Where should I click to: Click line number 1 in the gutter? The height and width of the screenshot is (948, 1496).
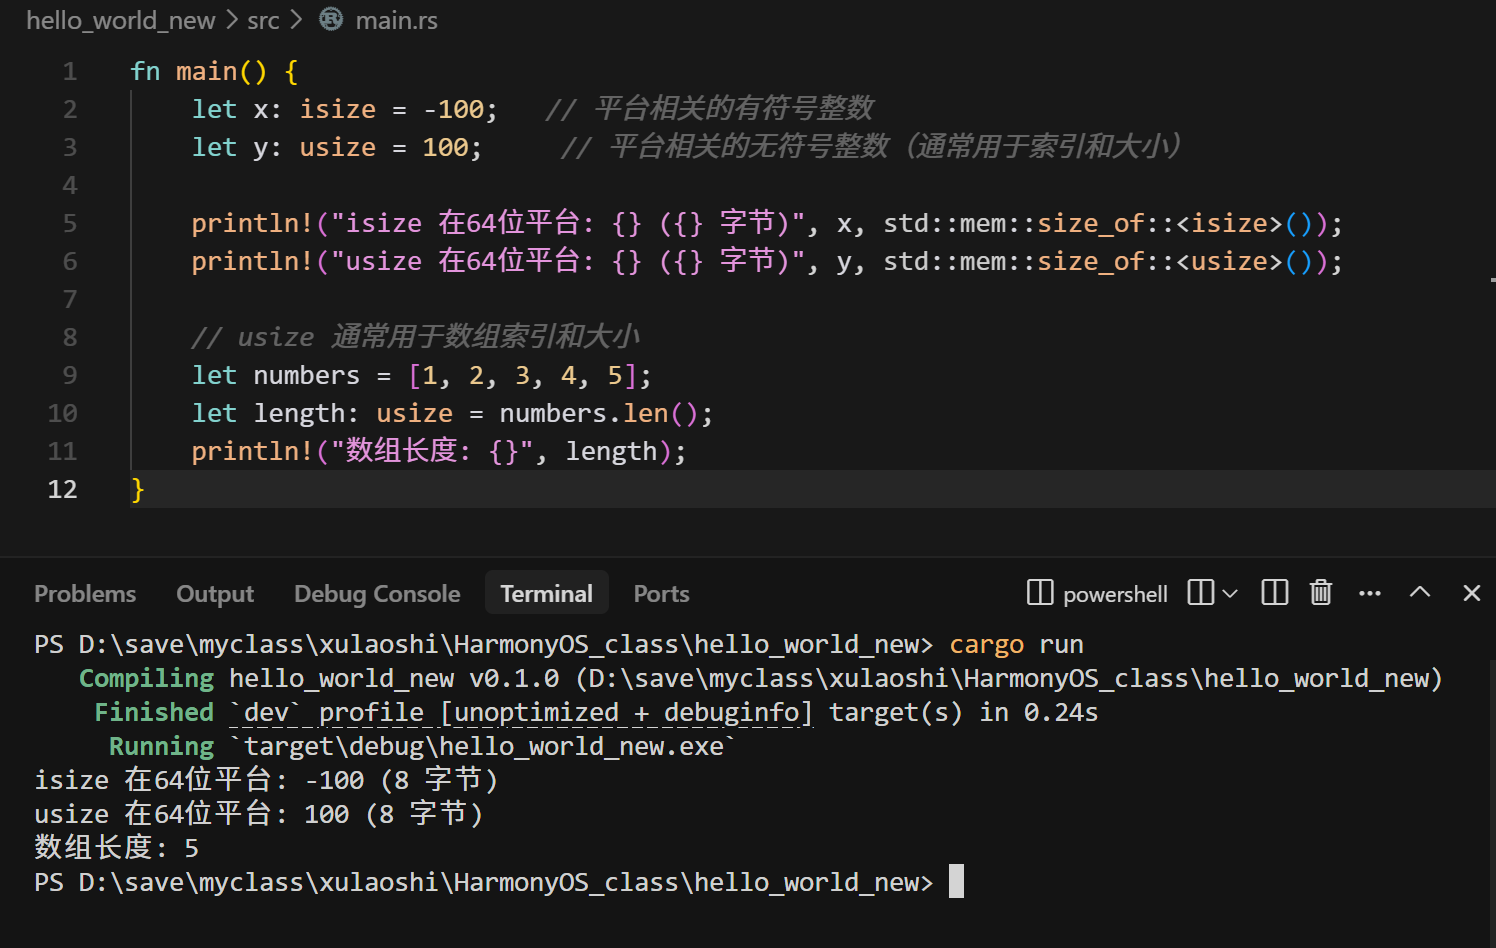(69, 71)
